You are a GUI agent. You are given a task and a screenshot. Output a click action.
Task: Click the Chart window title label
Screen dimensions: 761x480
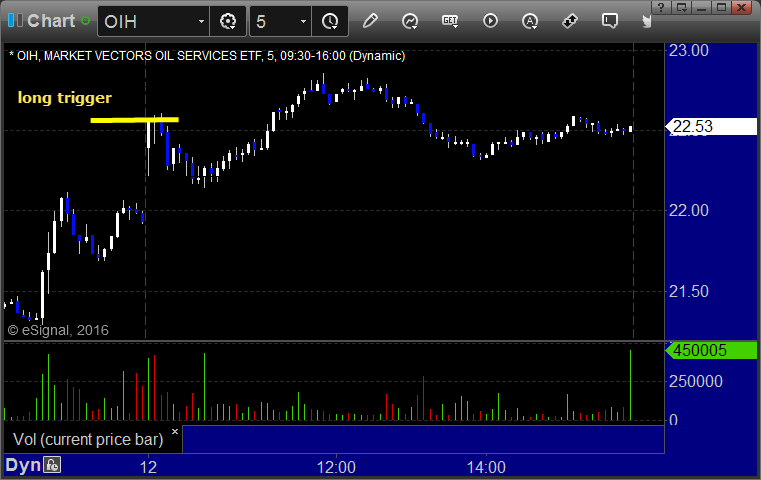click(51, 21)
